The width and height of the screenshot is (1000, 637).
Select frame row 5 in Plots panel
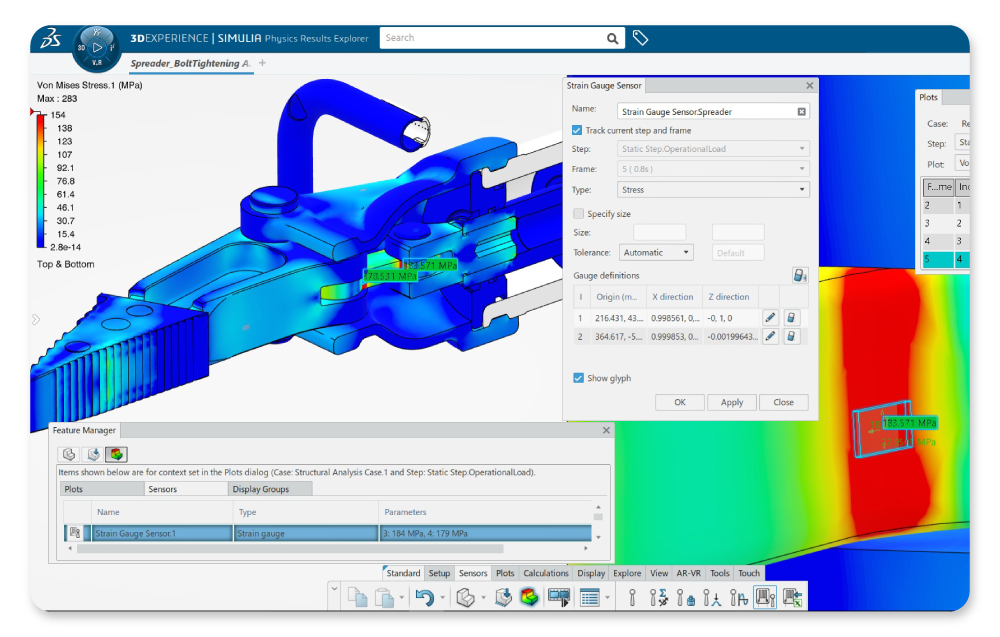pos(946,259)
